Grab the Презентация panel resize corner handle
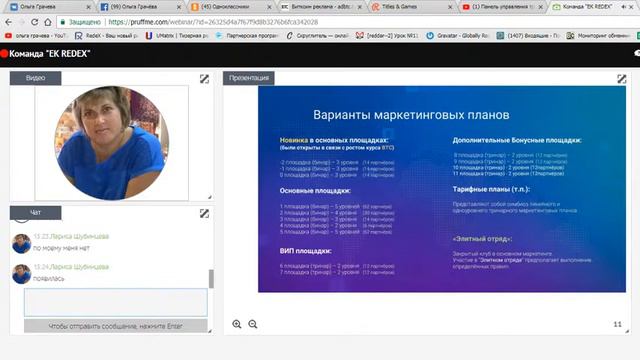This screenshot has width=640, height=360. coord(627,331)
